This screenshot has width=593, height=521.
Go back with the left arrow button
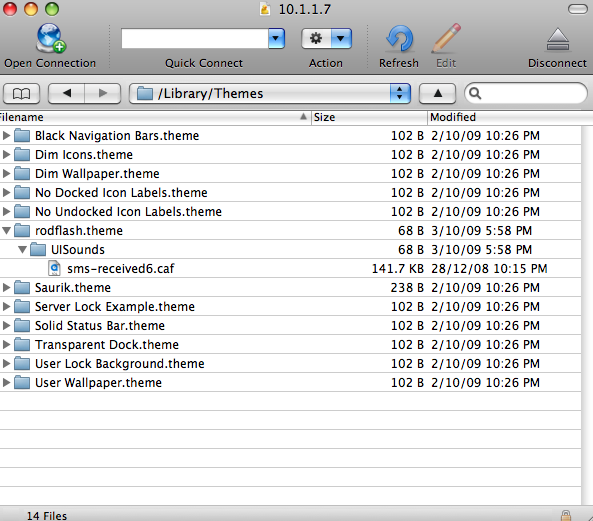[67, 93]
